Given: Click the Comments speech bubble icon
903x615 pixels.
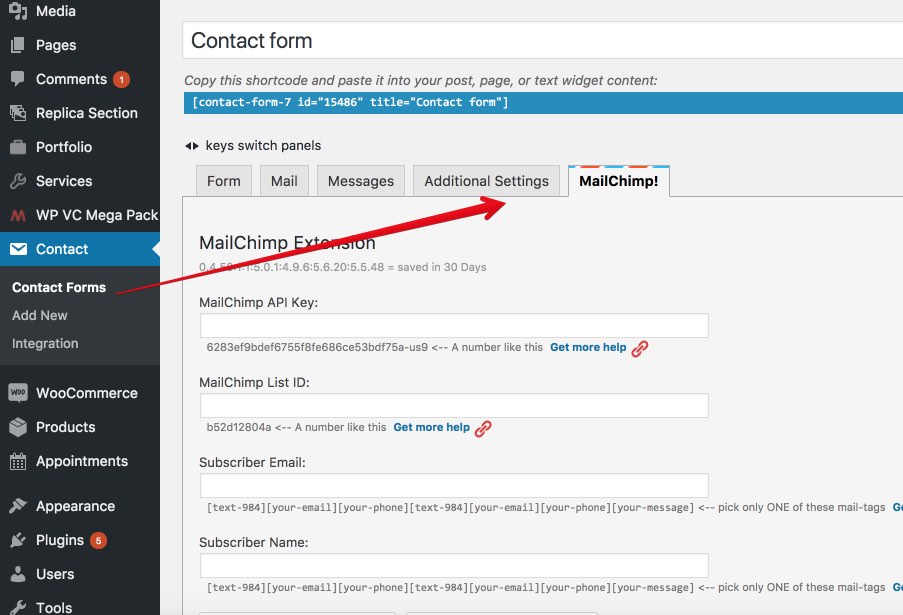Looking at the screenshot, I should coord(18,79).
